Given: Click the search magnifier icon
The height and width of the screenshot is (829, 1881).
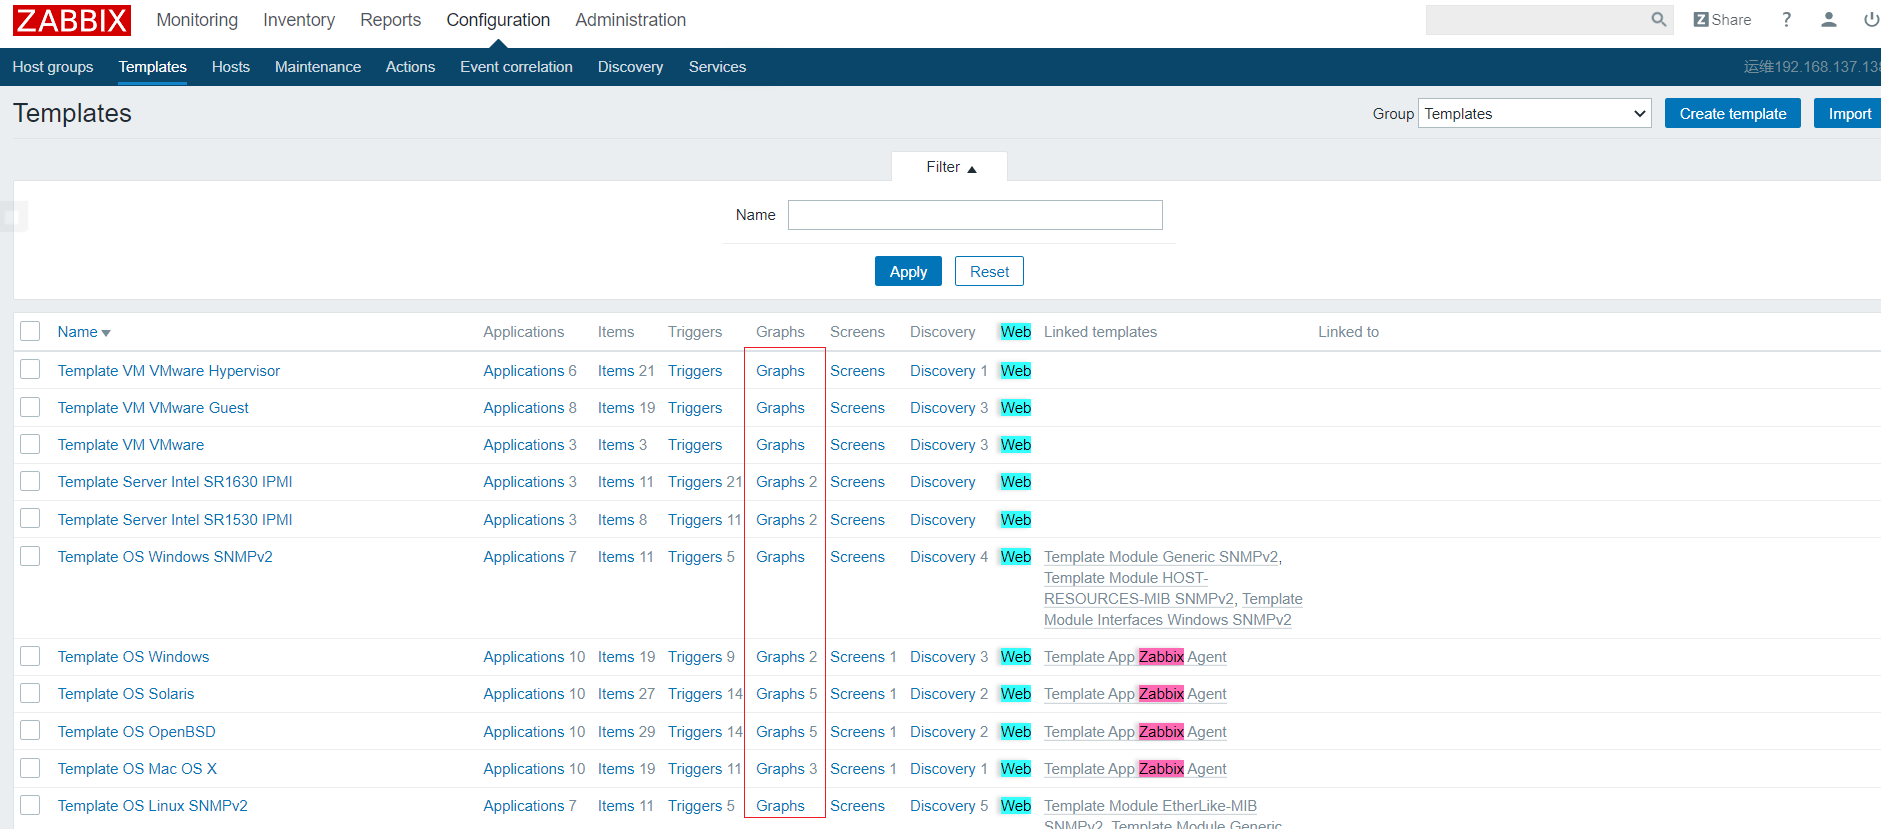Looking at the screenshot, I should click(x=1658, y=20).
